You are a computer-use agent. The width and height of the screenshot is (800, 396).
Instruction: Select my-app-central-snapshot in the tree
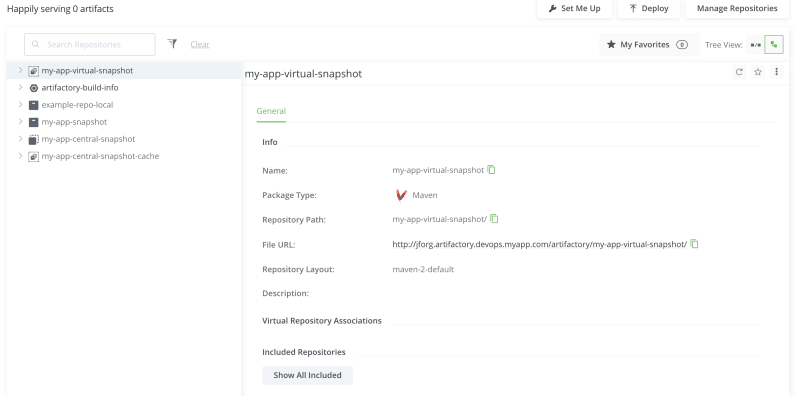click(x=88, y=139)
